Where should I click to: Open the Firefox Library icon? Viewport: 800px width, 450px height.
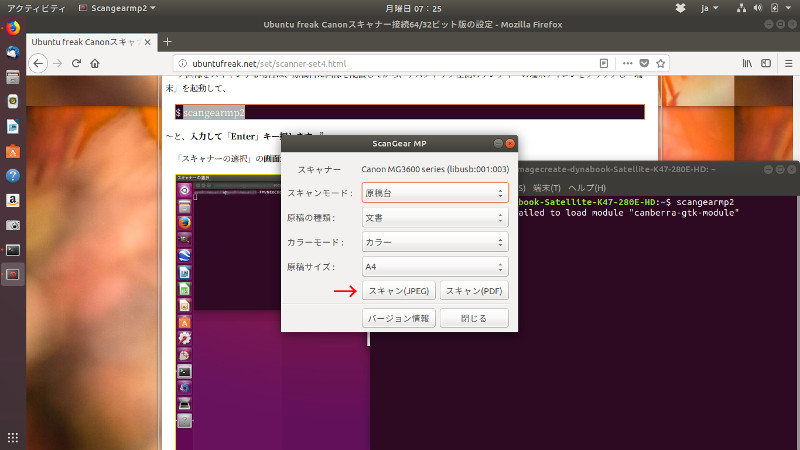[x=747, y=63]
